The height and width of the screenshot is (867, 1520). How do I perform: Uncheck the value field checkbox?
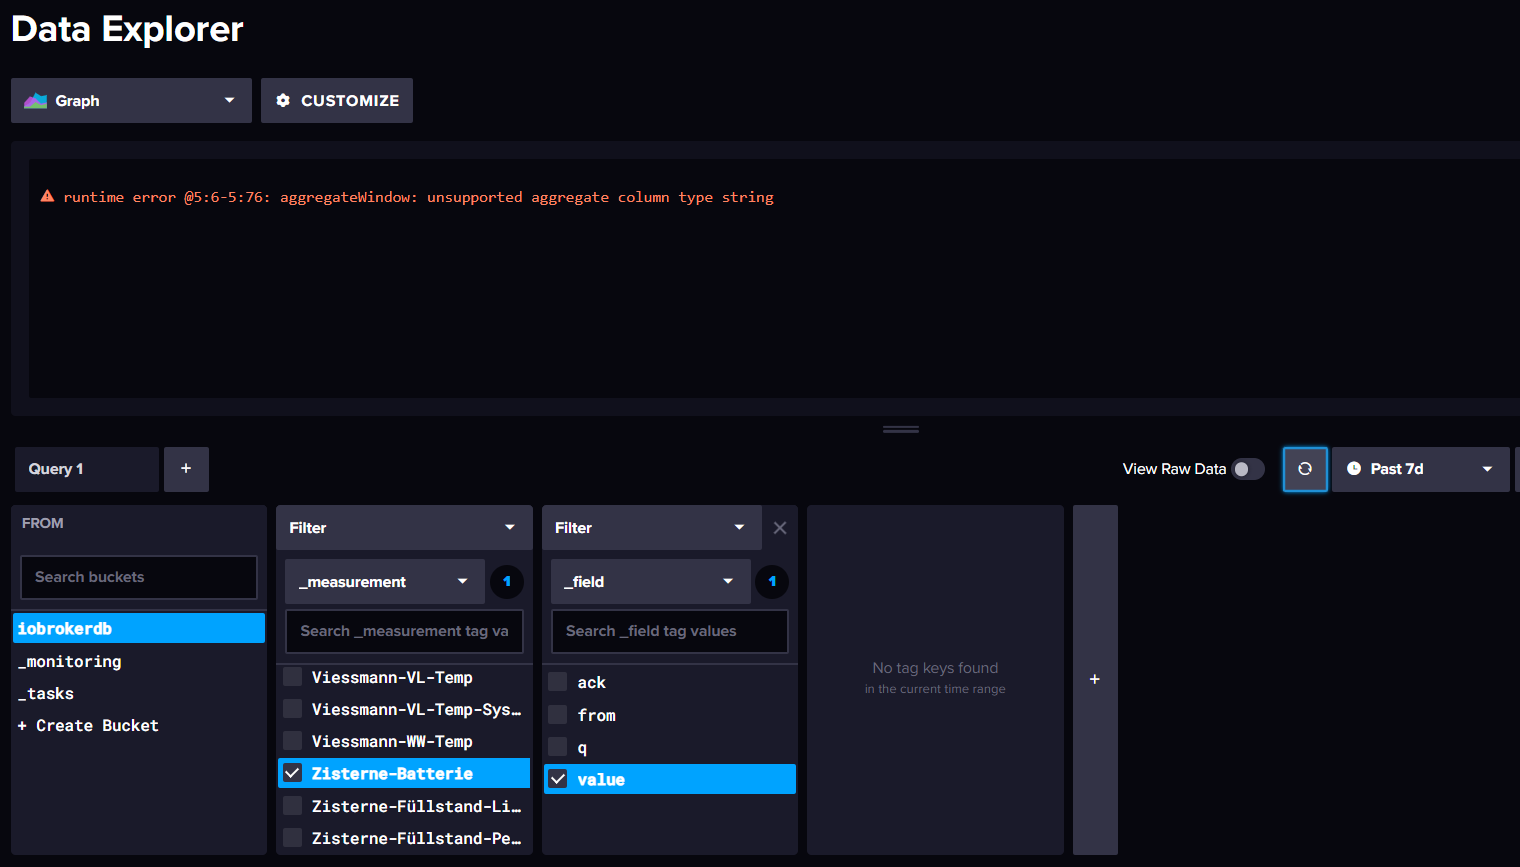[x=558, y=779]
